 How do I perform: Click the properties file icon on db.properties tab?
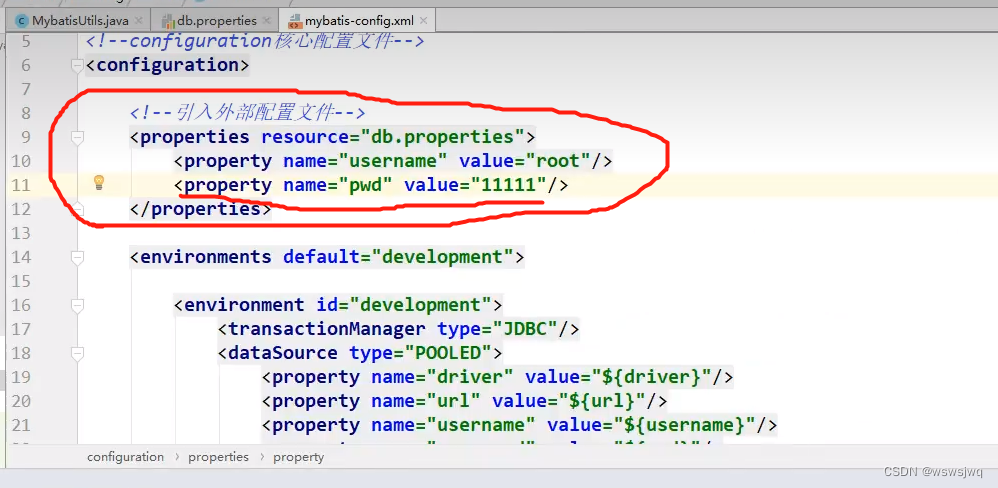[x=168, y=21]
